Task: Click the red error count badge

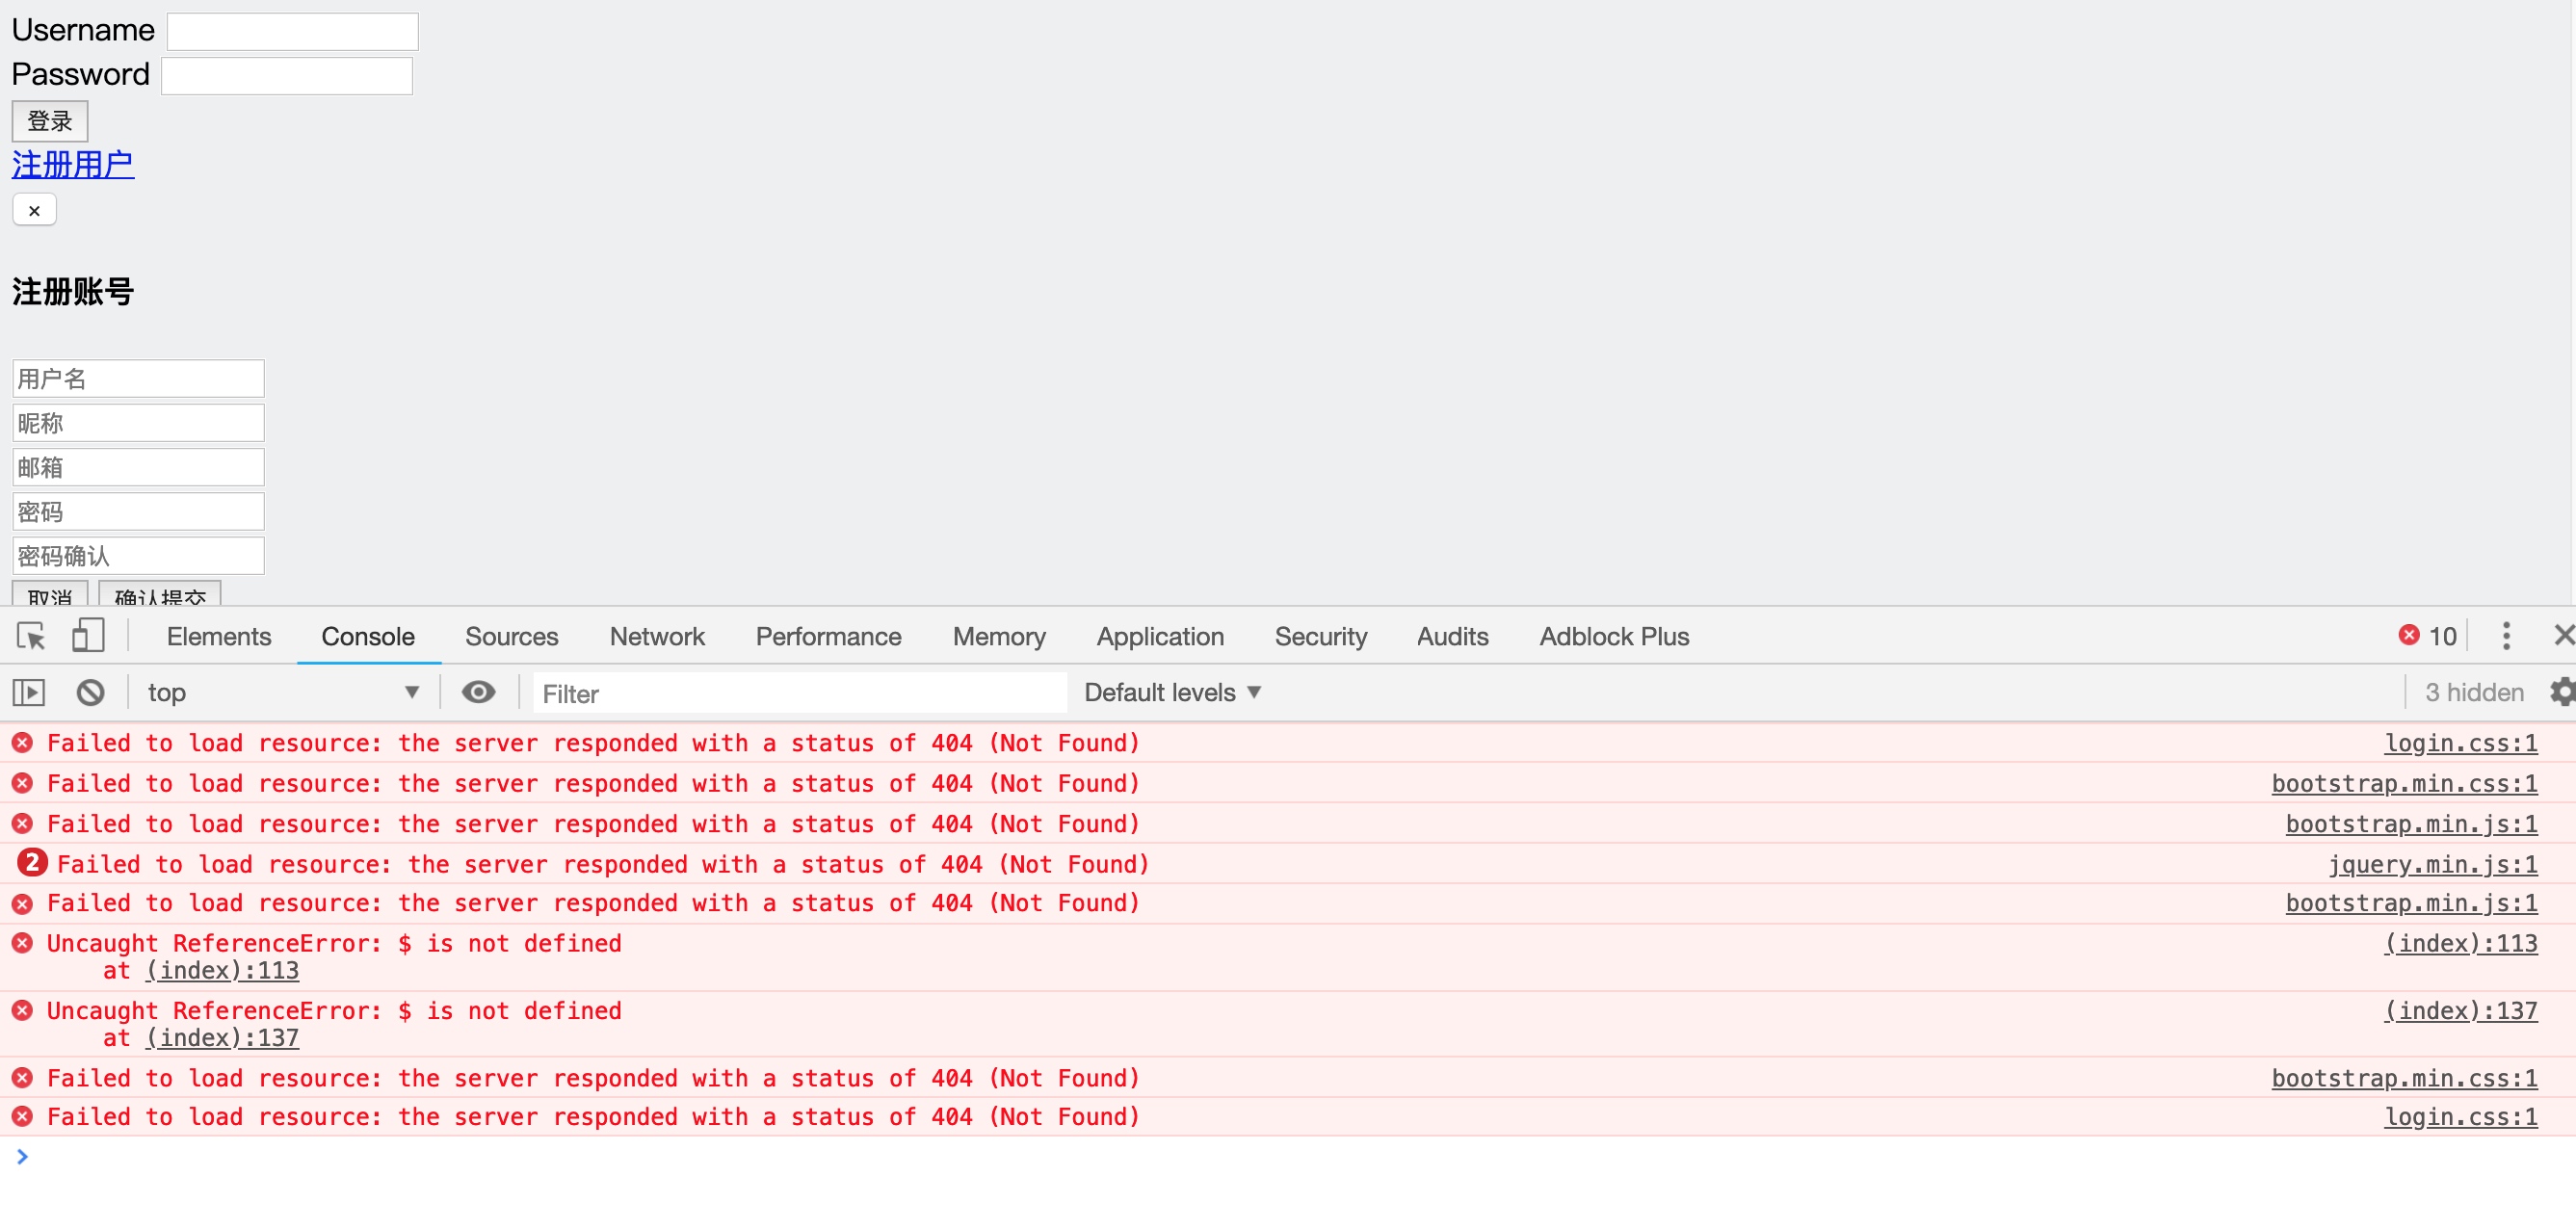Action: pyautogui.click(x=2427, y=636)
